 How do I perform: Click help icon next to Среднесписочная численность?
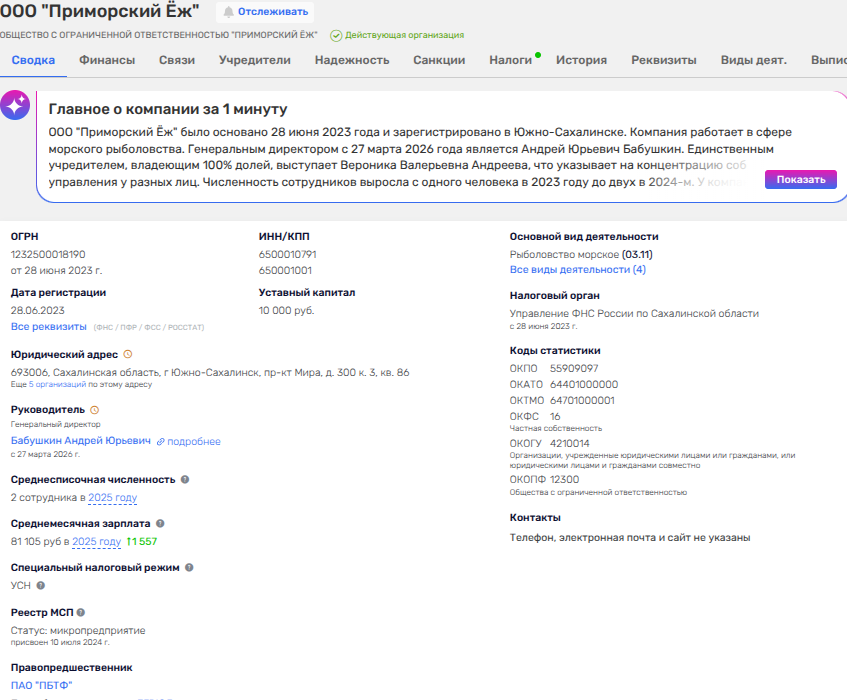pos(185,479)
